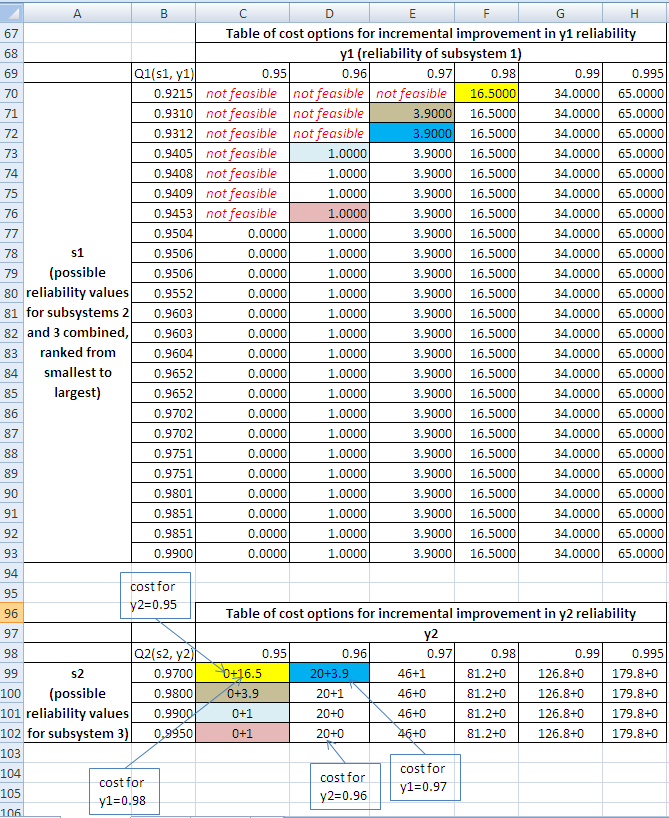Click the '179.8+0' cell in row 102
Viewport: 669px width, 818px height.
[635, 733]
